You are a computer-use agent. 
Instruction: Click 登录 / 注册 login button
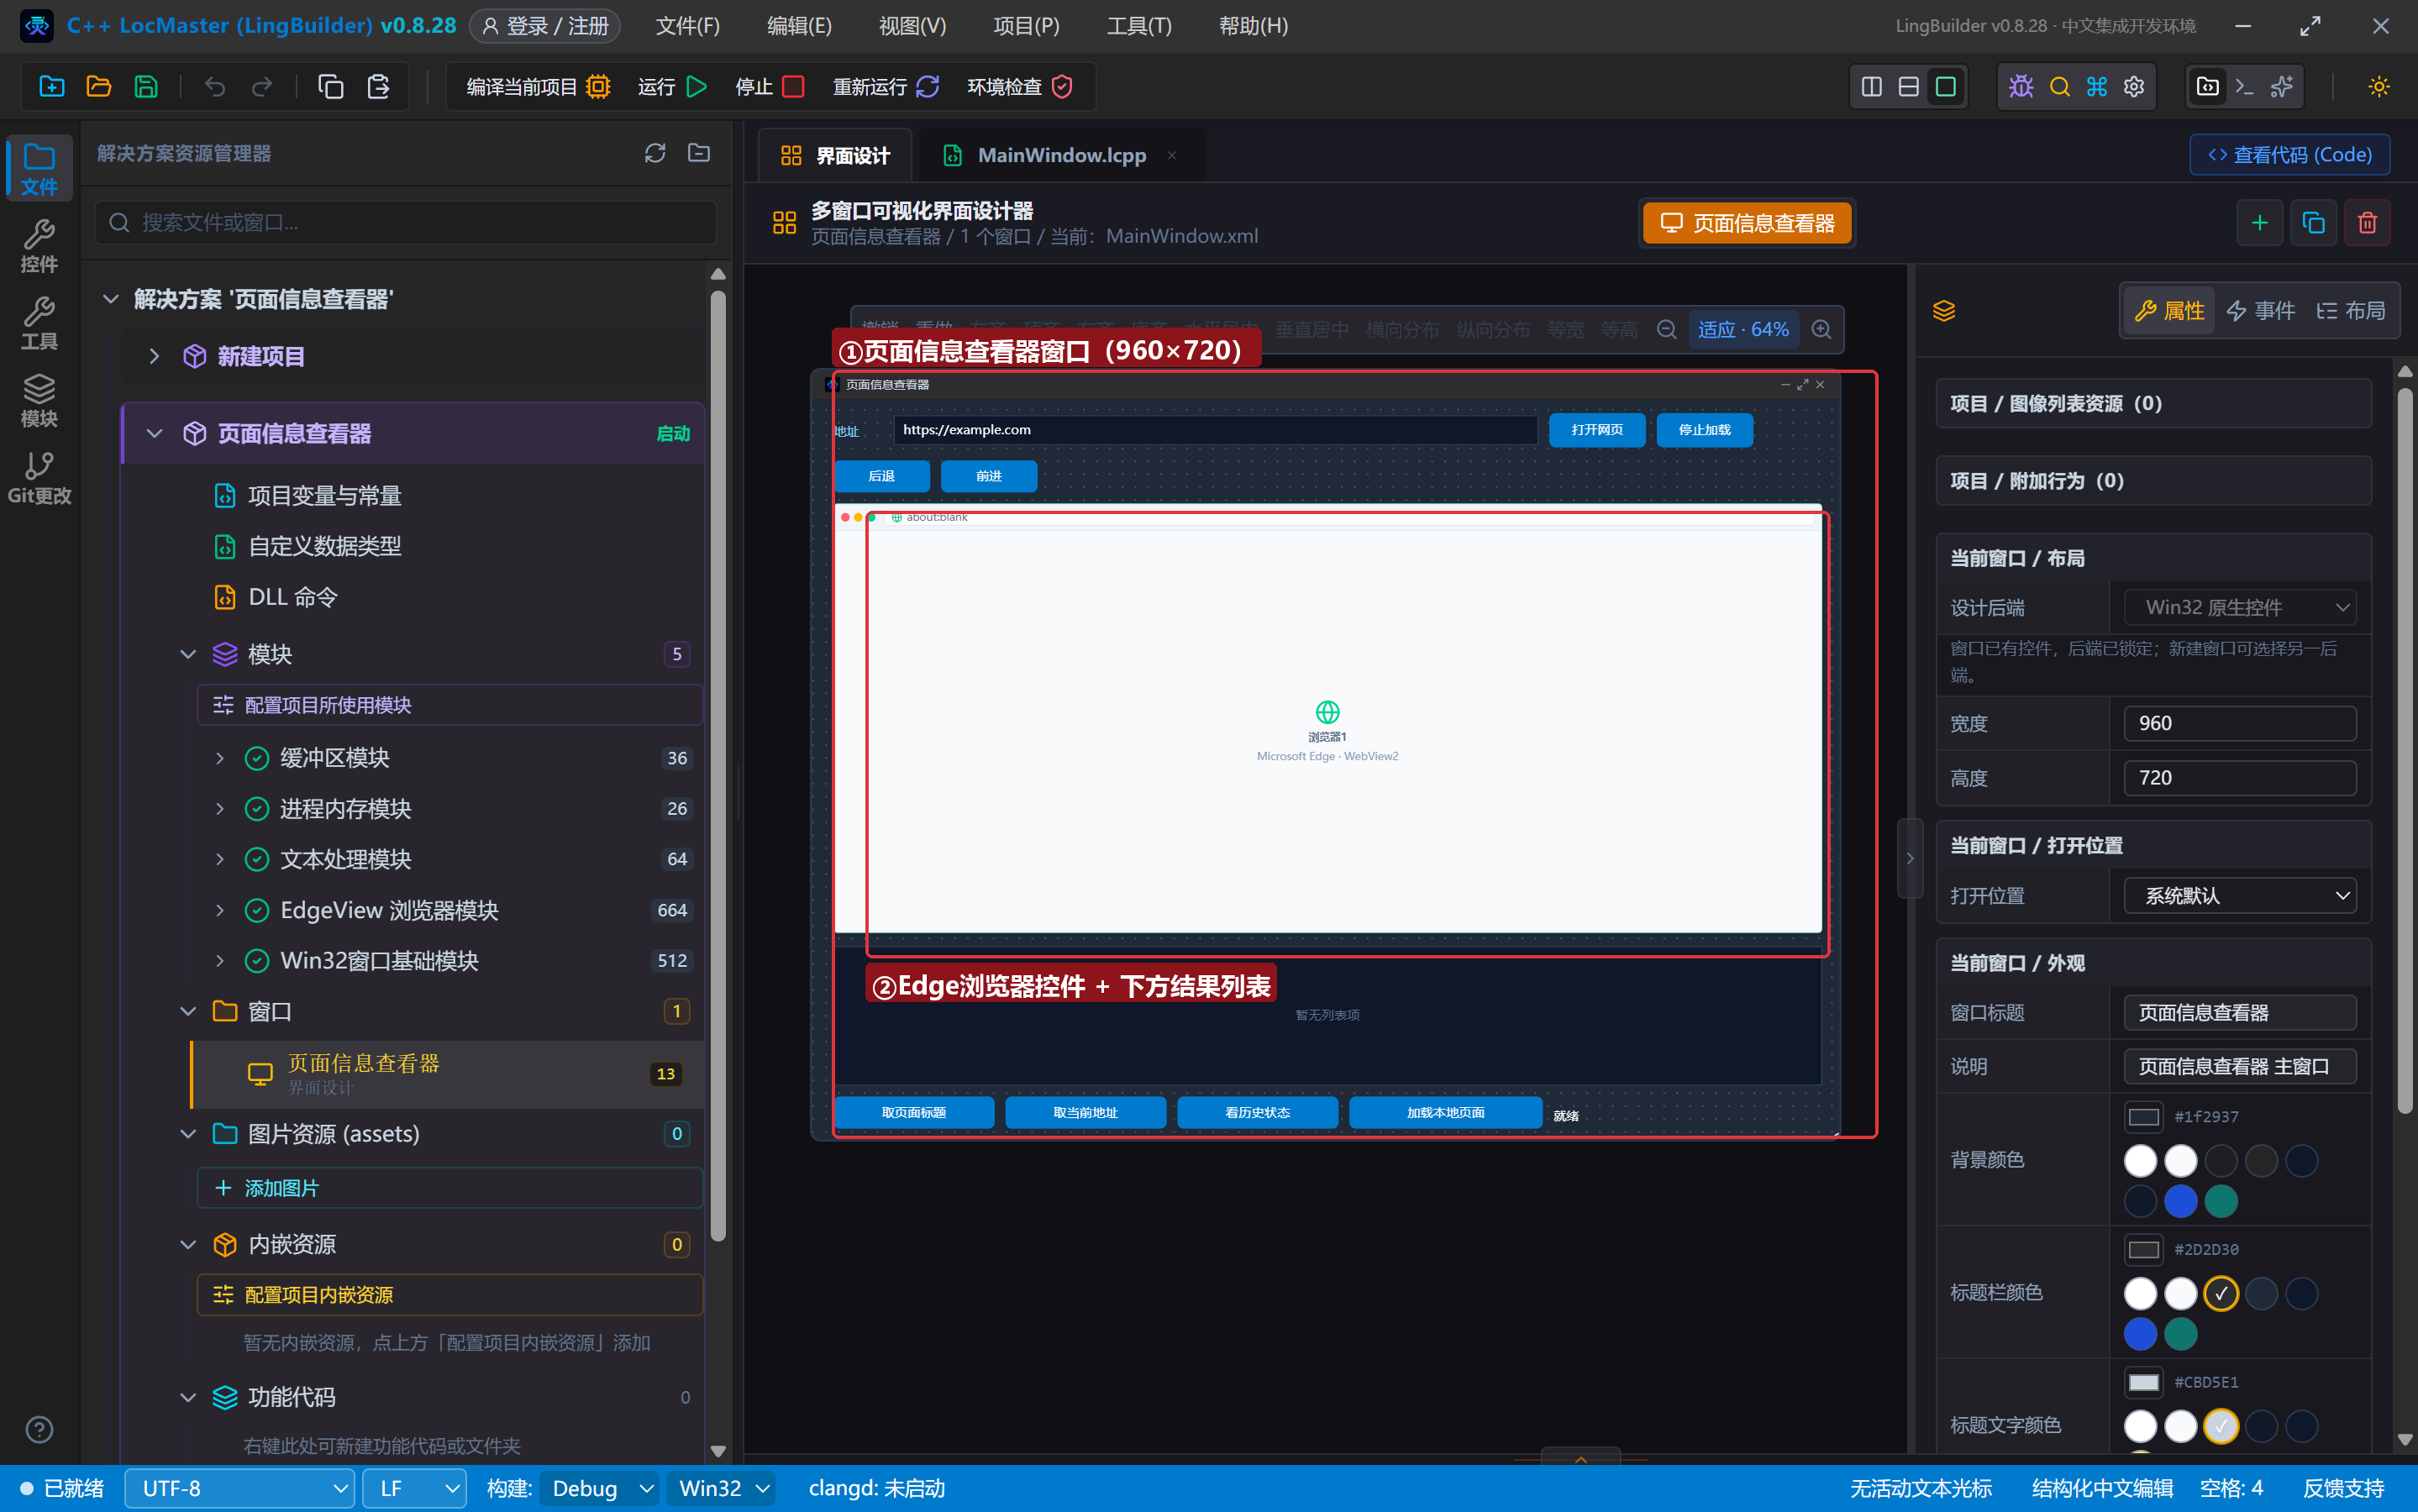[545, 26]
